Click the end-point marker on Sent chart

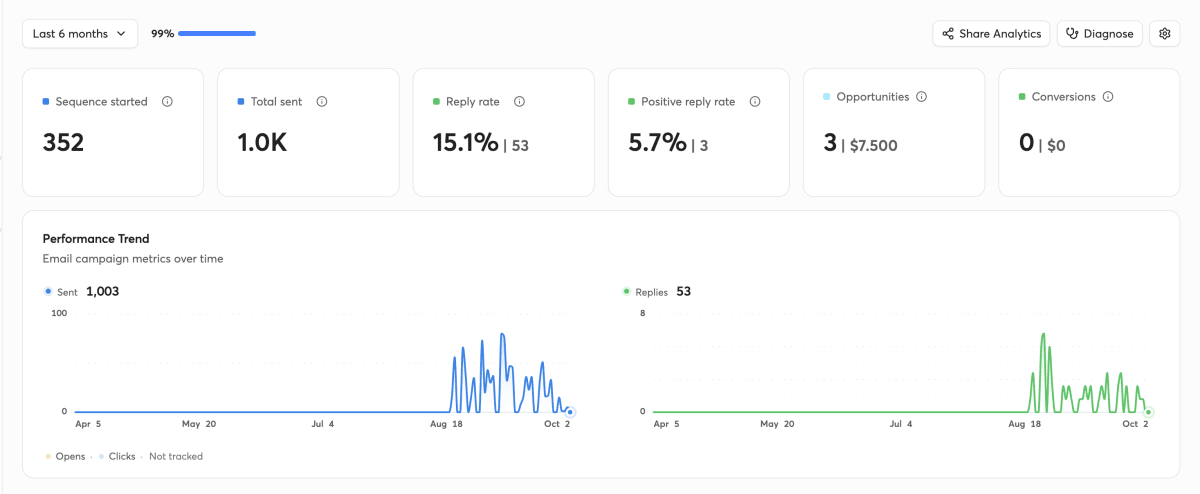point(570,411)
